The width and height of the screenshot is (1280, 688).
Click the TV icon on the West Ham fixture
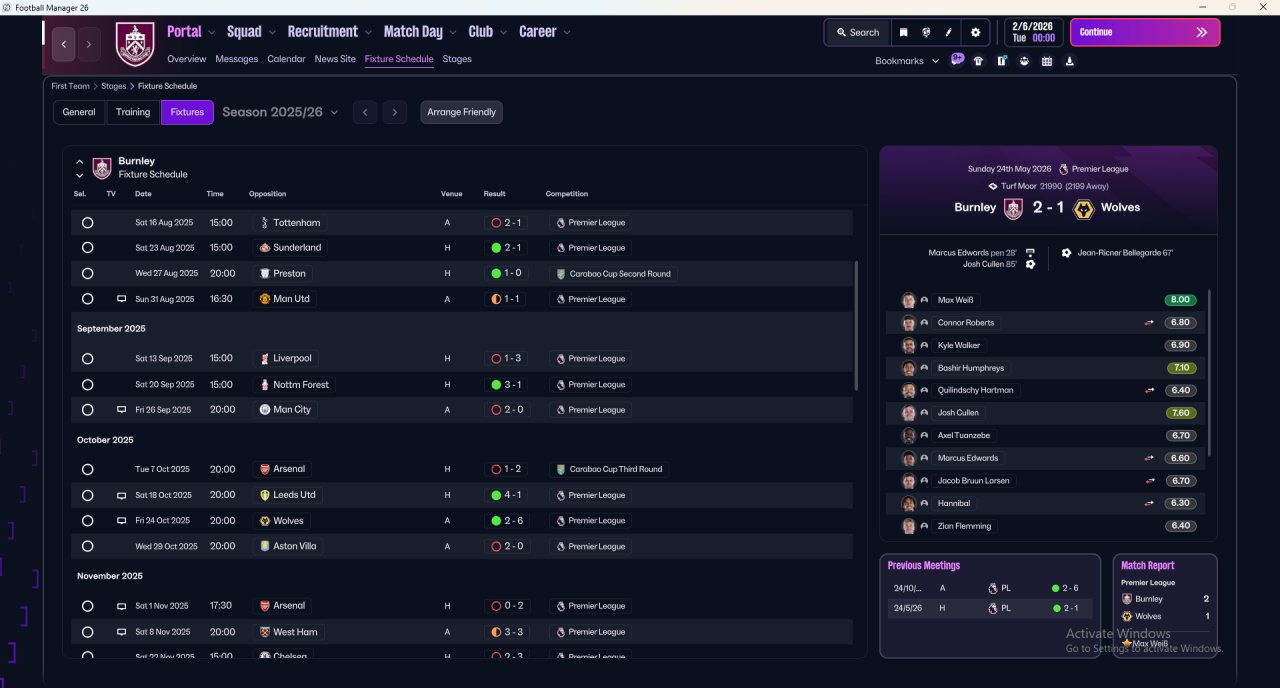coord(121,632)
